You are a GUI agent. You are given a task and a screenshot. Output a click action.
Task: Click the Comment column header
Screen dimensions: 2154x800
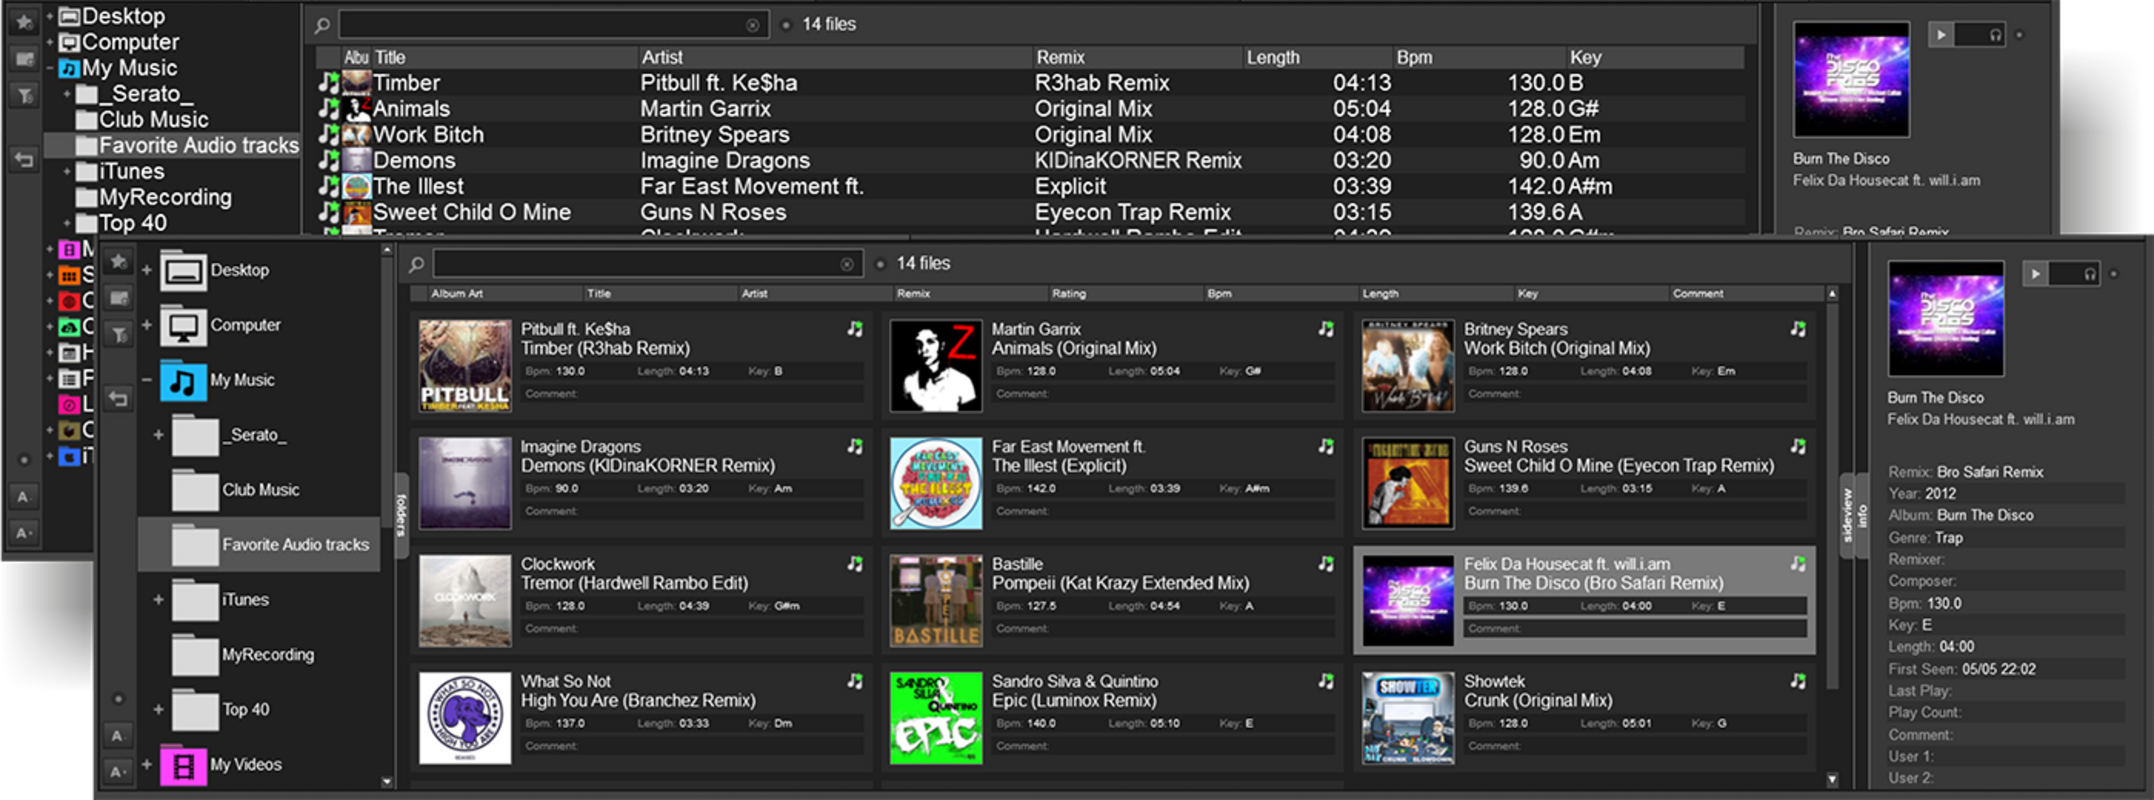[1697, 294]
